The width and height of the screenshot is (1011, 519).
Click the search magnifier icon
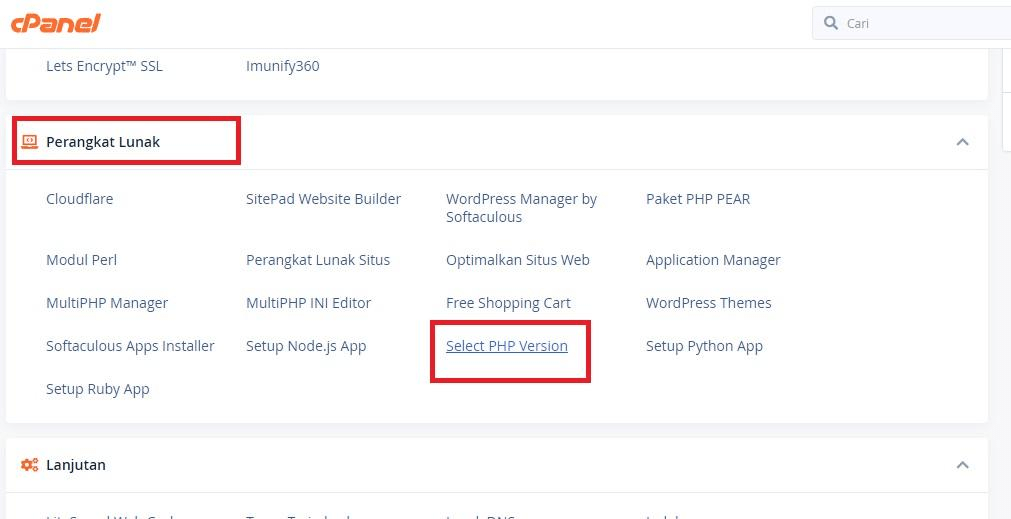point(831,23)
